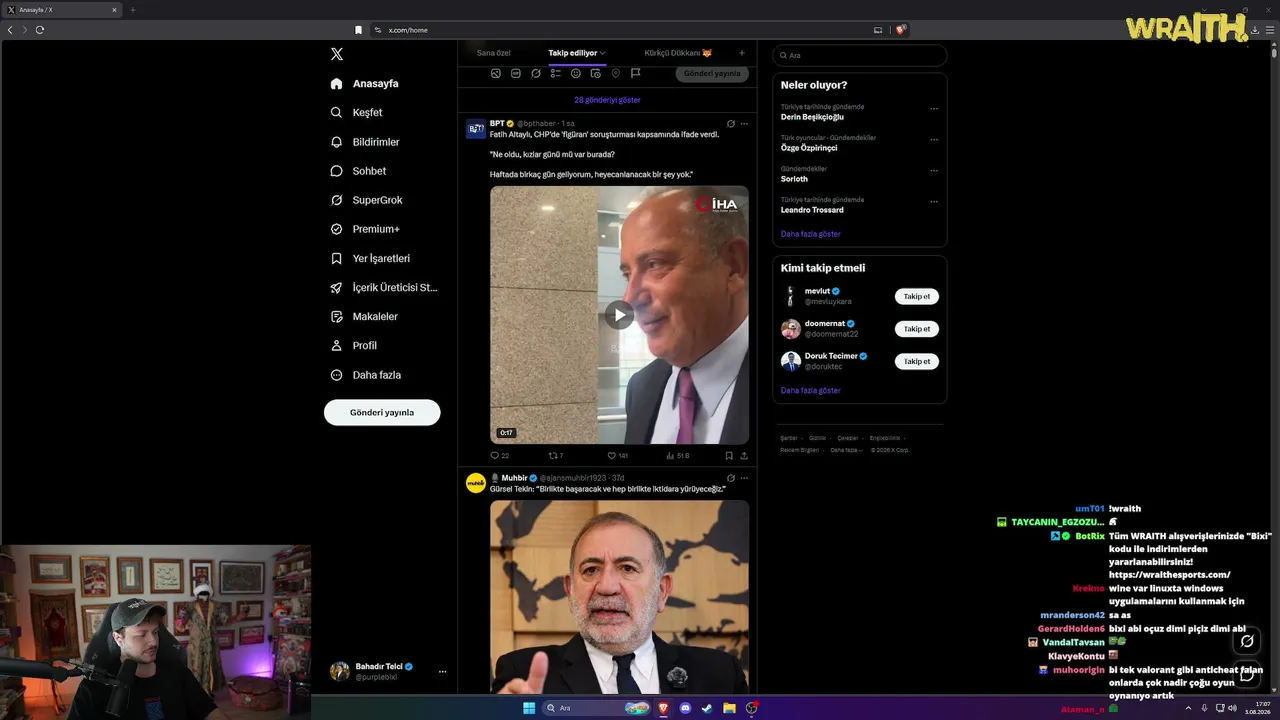Open File Explorer from the taskbar

730,708
